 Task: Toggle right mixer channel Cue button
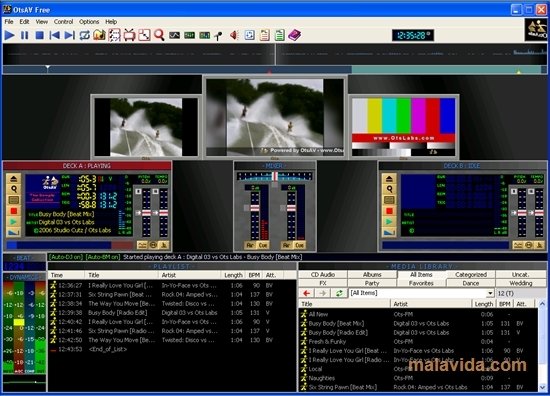[x=299, y=245]
